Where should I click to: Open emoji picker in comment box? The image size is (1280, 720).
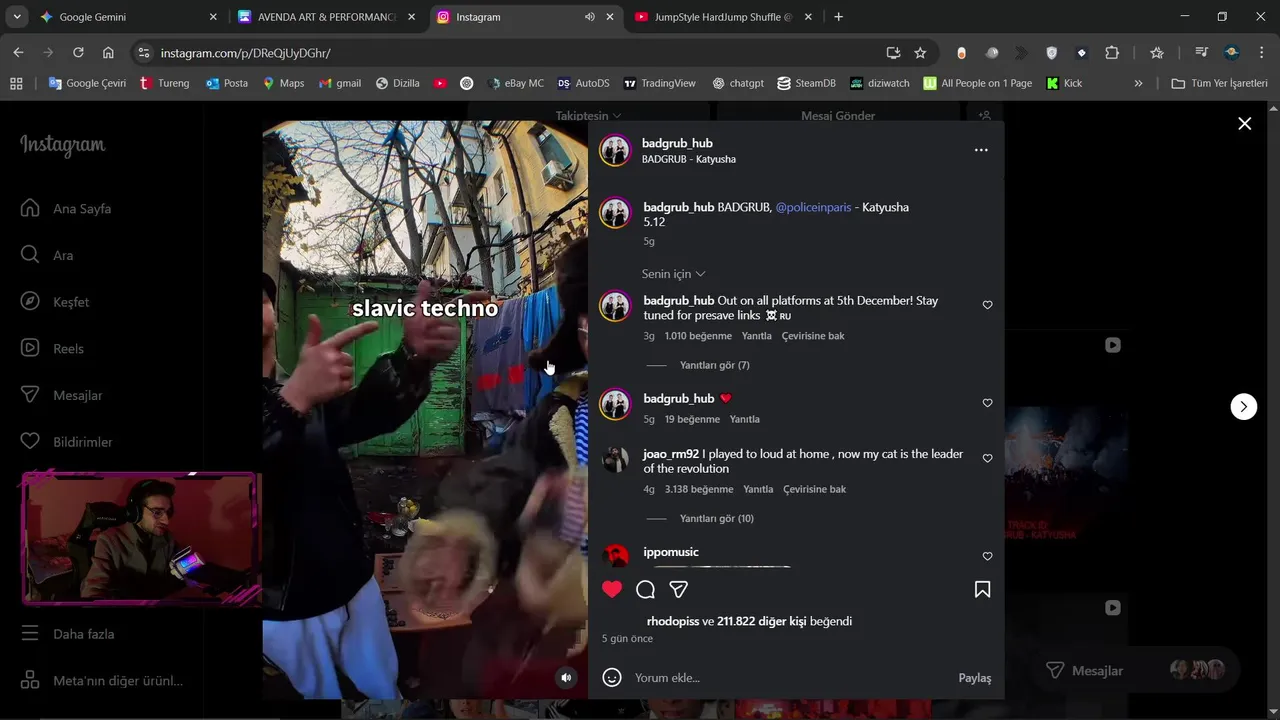612,677
